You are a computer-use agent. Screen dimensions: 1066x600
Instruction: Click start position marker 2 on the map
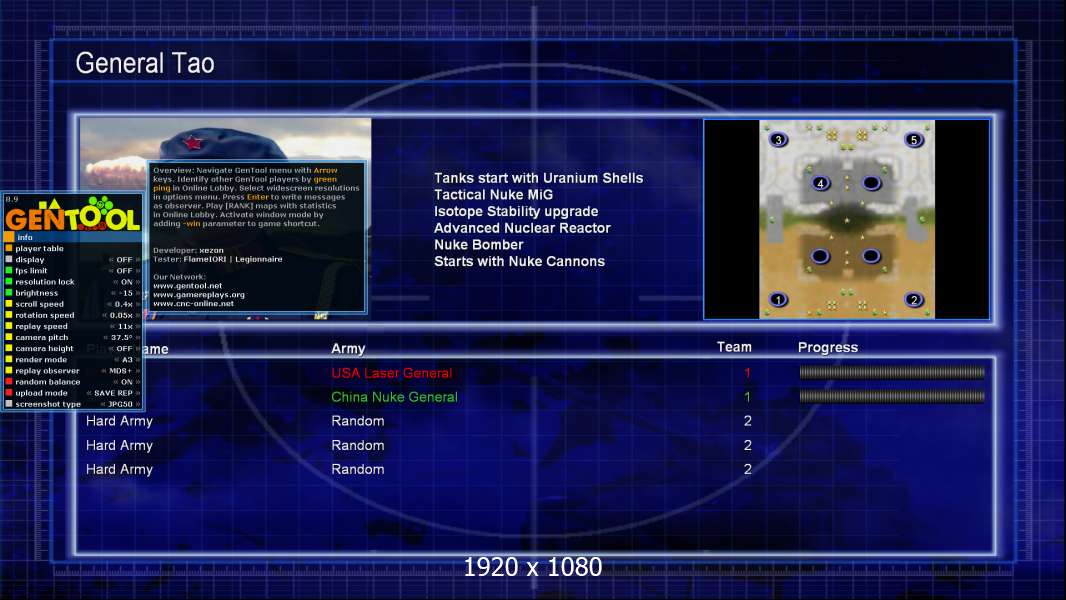pos(914,300)
